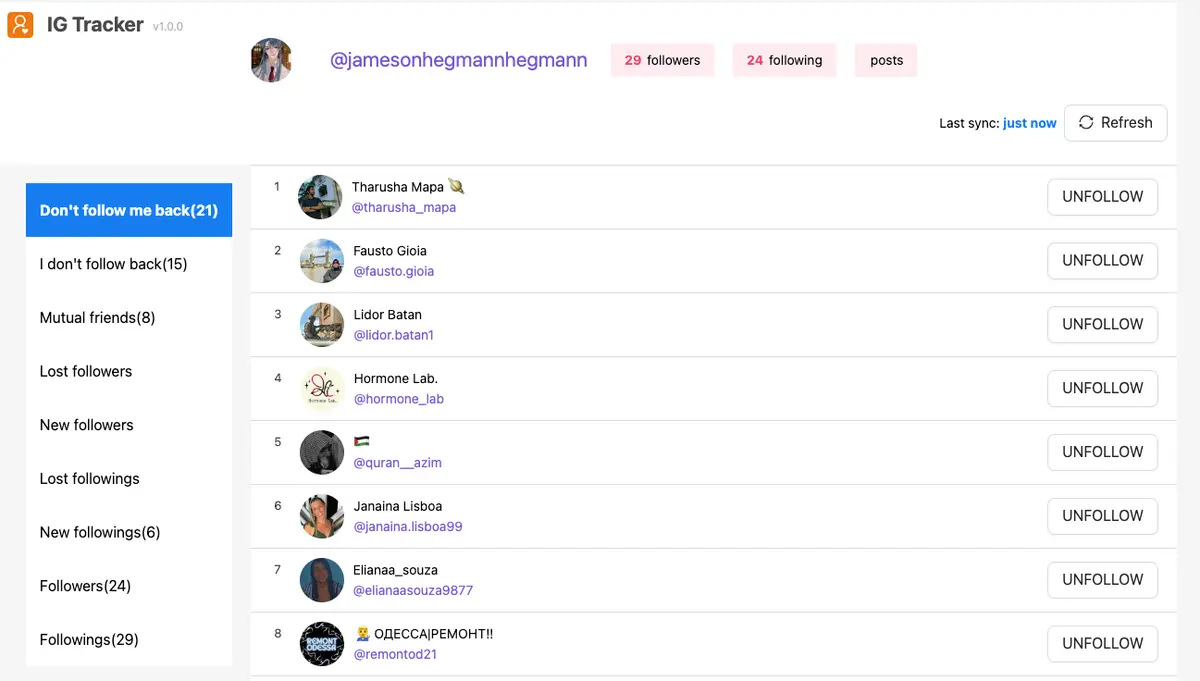Select "Lost followings" in the sidebar
1200x681 pixels.
(89, 478)
